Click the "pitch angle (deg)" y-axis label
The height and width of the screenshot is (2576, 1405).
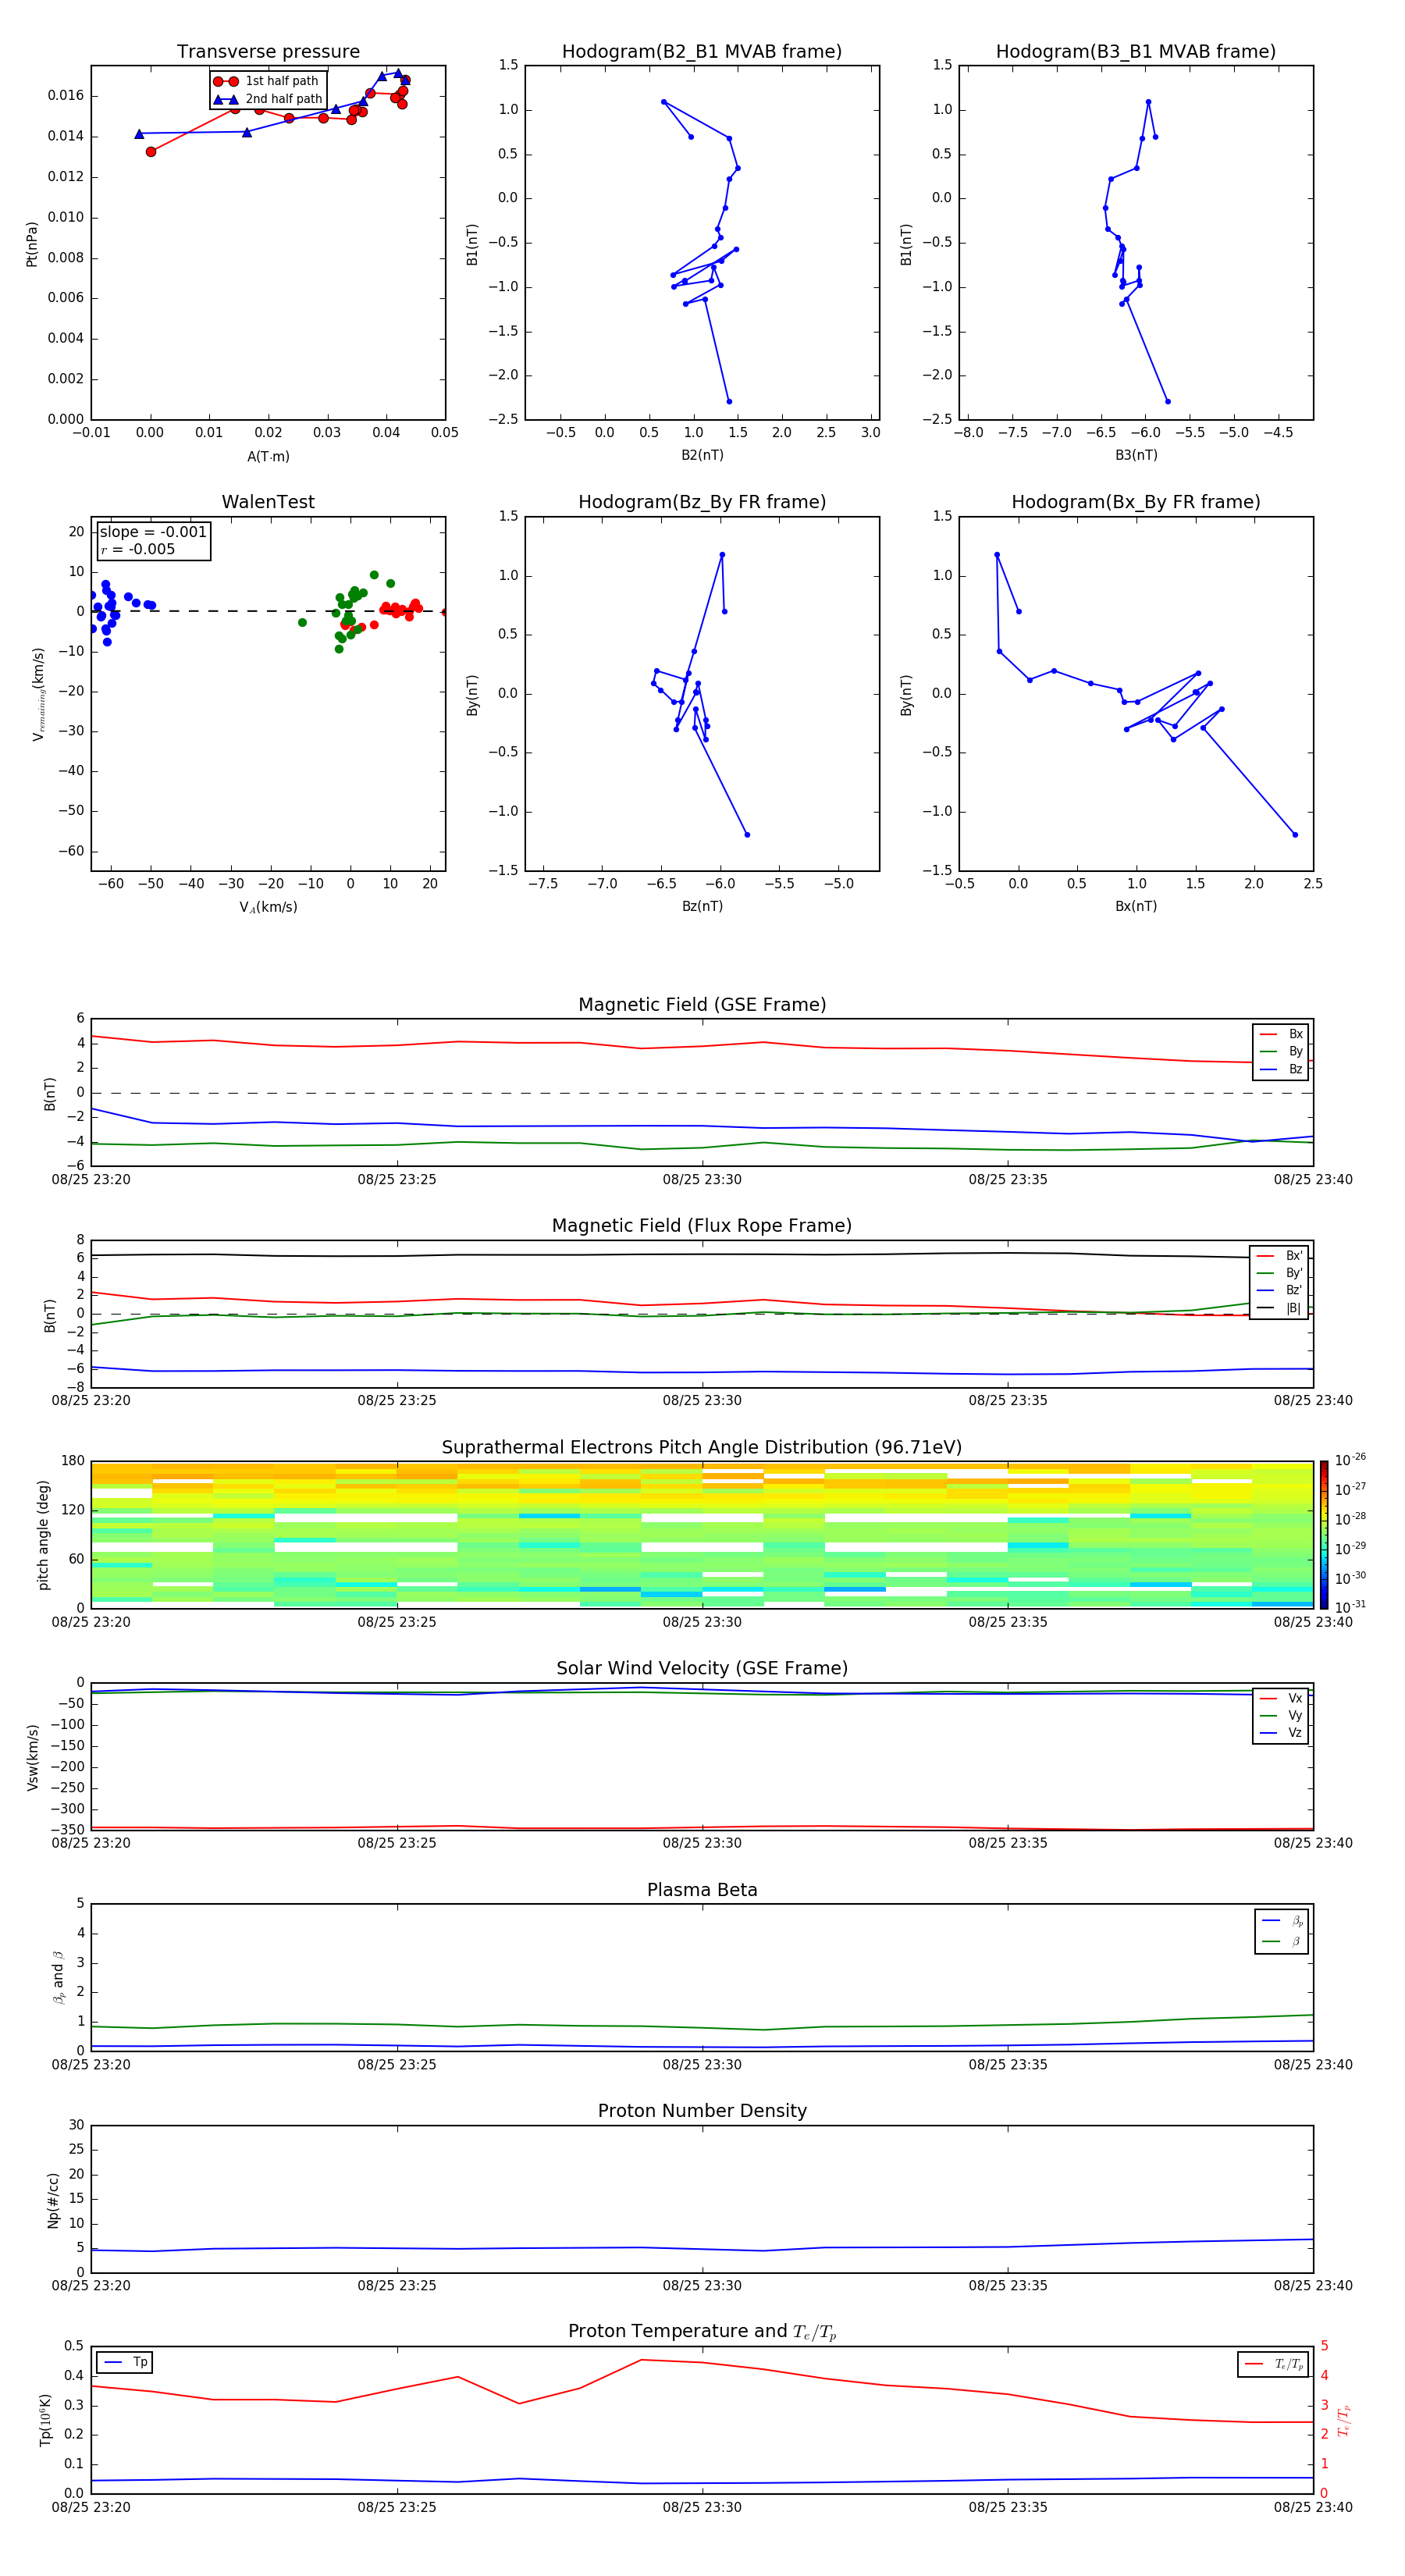[43, 1535]
